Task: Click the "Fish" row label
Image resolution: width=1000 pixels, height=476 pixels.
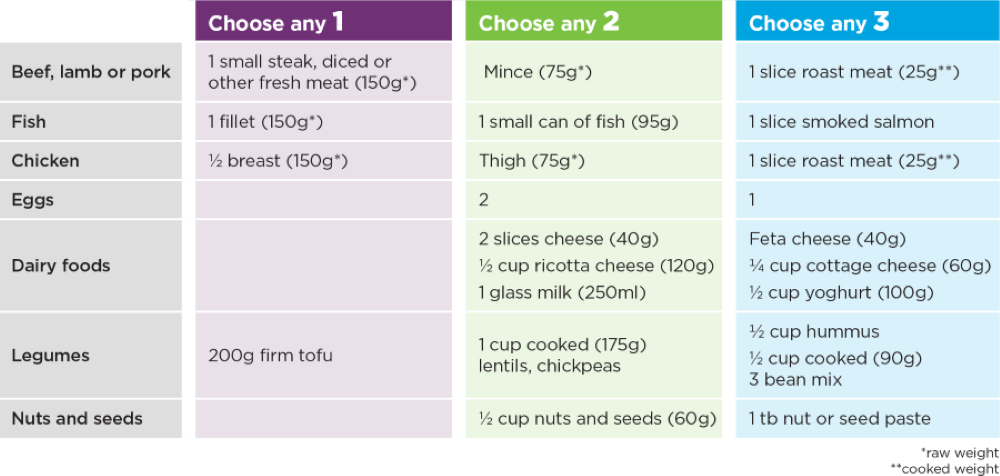Action: point(29,122)
